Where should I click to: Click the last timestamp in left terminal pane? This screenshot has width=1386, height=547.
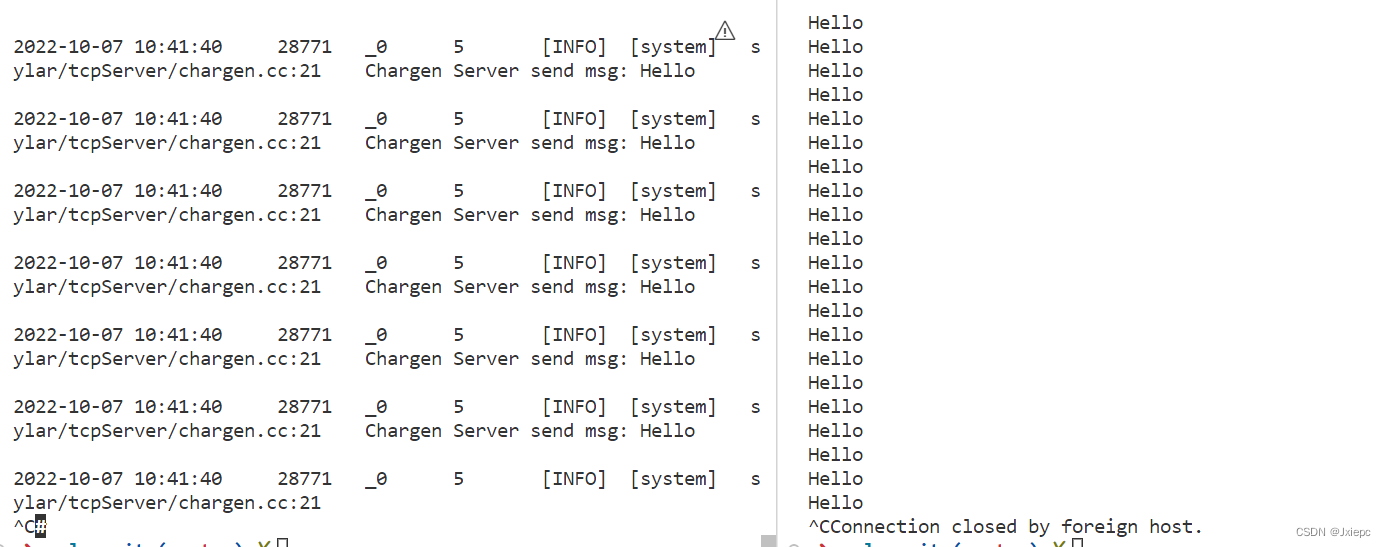click(117, 479)
